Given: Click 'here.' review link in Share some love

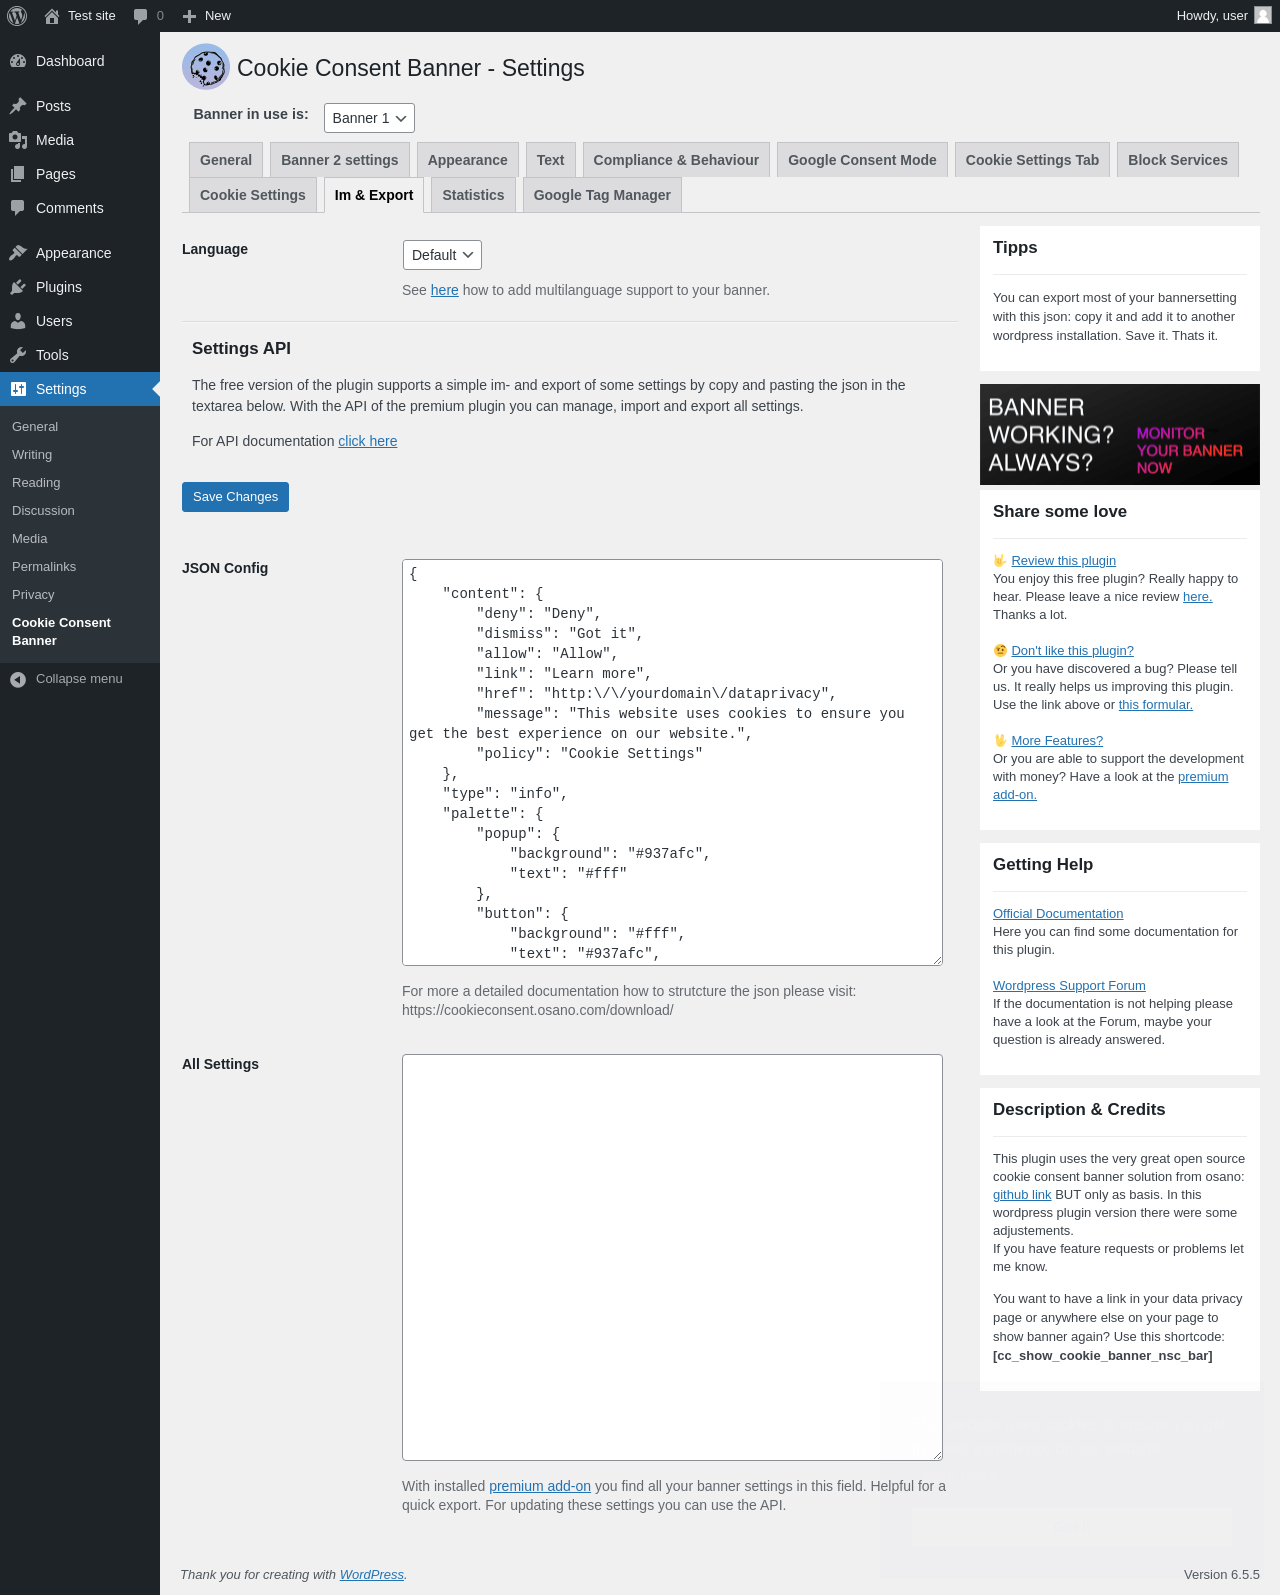Looking at the screenshot, I should click(x=1197, y=597).
